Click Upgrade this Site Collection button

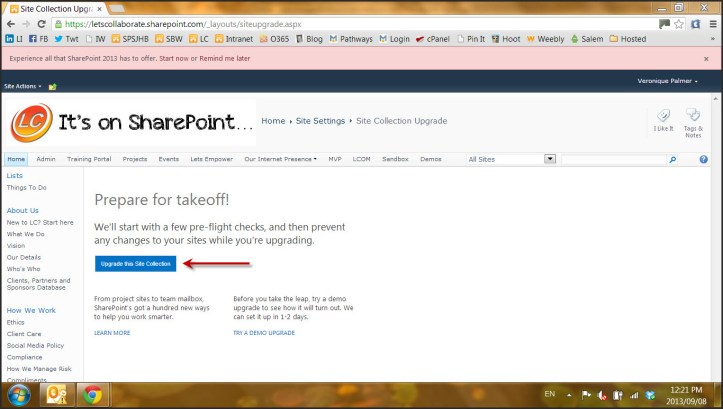(135, 263)
